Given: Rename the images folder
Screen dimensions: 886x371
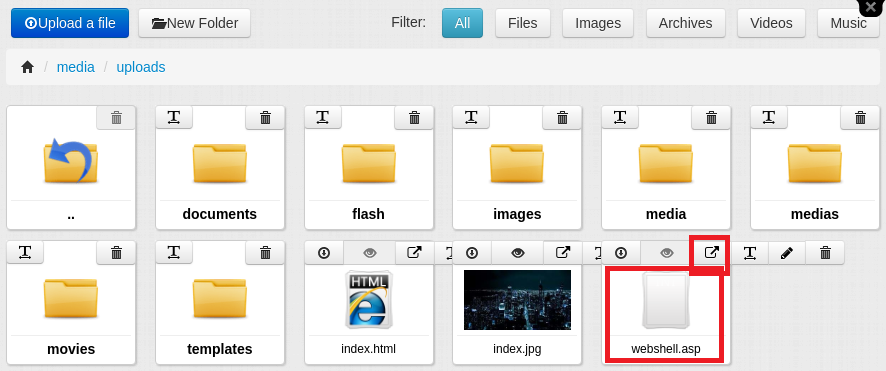Looking at the screenshot, I should [x=471, y=117].
